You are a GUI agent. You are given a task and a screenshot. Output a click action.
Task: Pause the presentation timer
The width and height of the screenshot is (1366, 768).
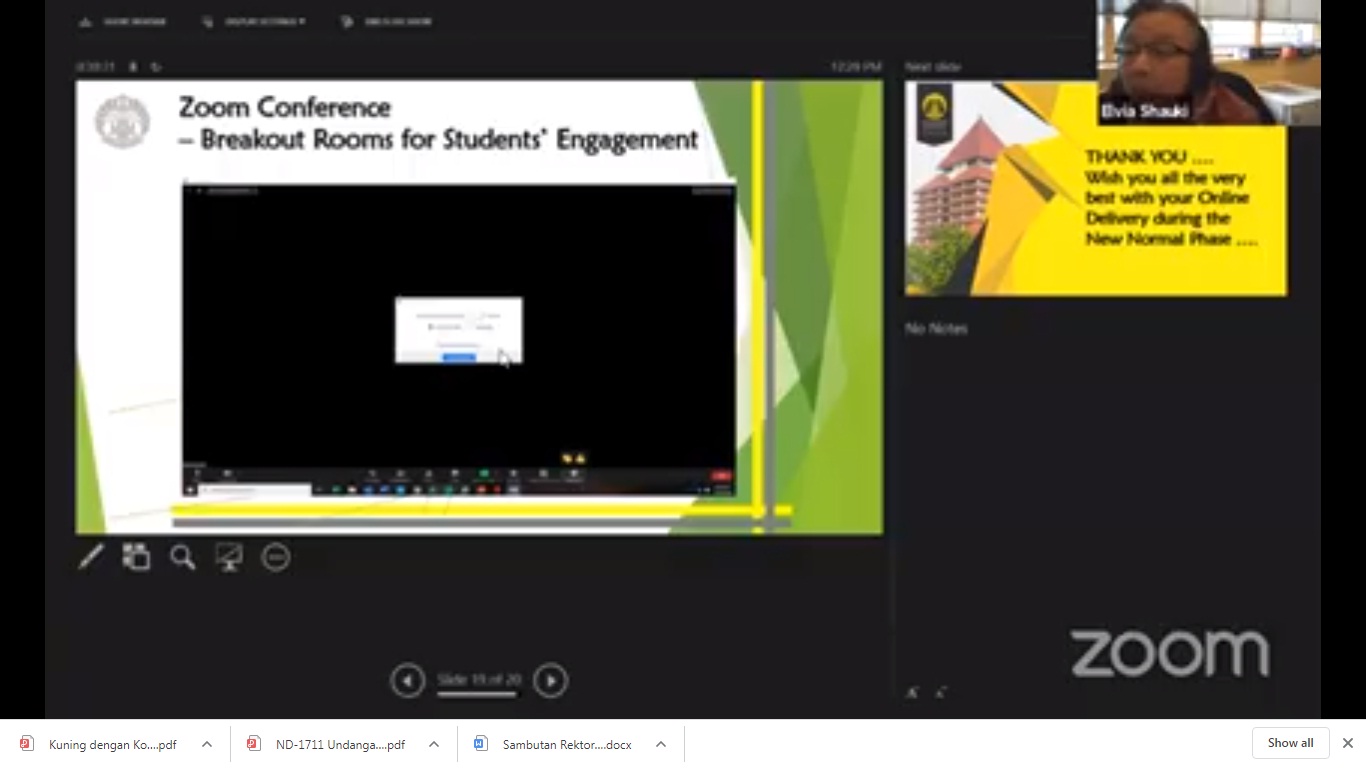pyautogui.click(x=135, y=67)
